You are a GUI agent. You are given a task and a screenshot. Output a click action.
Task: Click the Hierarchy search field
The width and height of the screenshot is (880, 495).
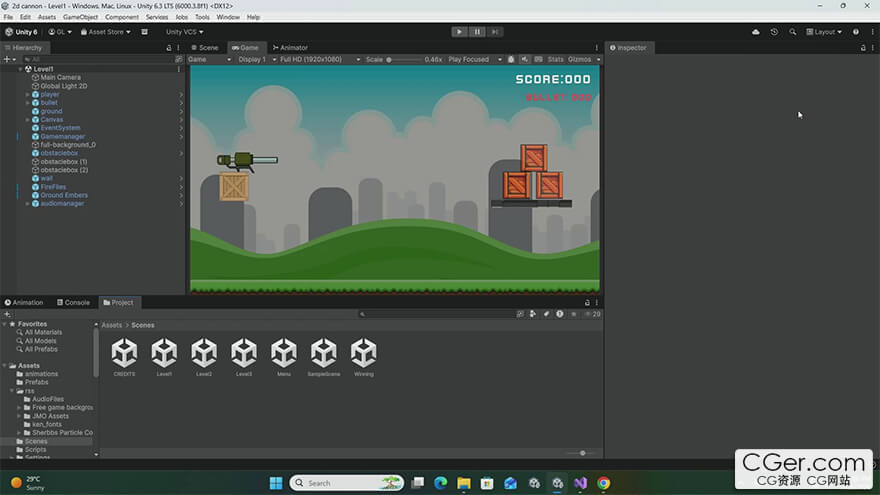click(x=98, y=59)
